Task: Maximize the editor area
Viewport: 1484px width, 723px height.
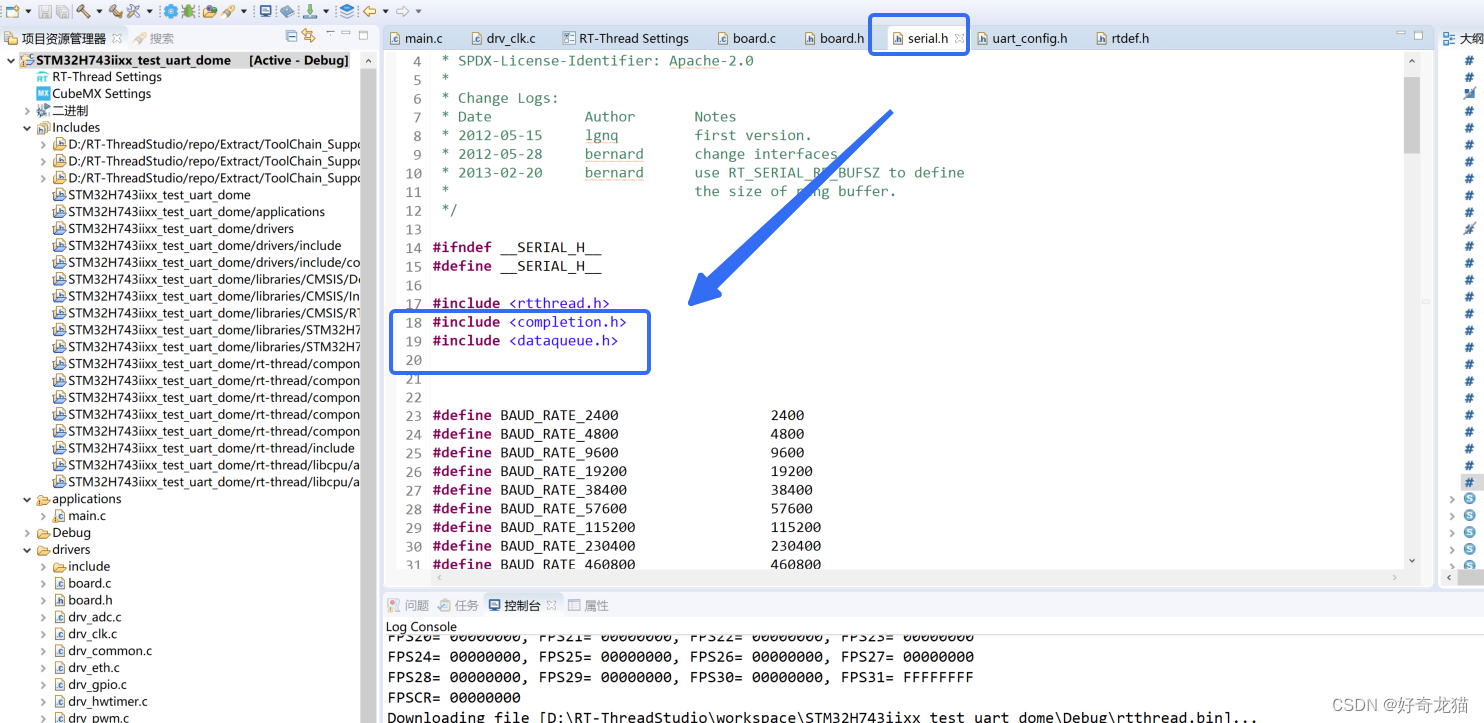Action: (1418, 35)
